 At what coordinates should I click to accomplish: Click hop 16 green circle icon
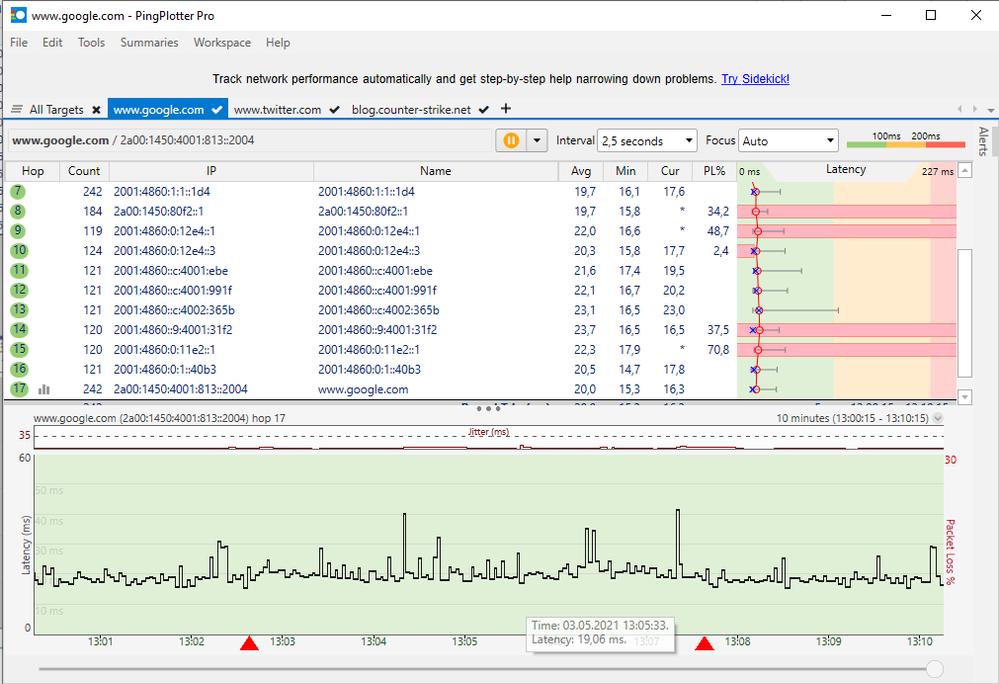(x=19, y=369)
